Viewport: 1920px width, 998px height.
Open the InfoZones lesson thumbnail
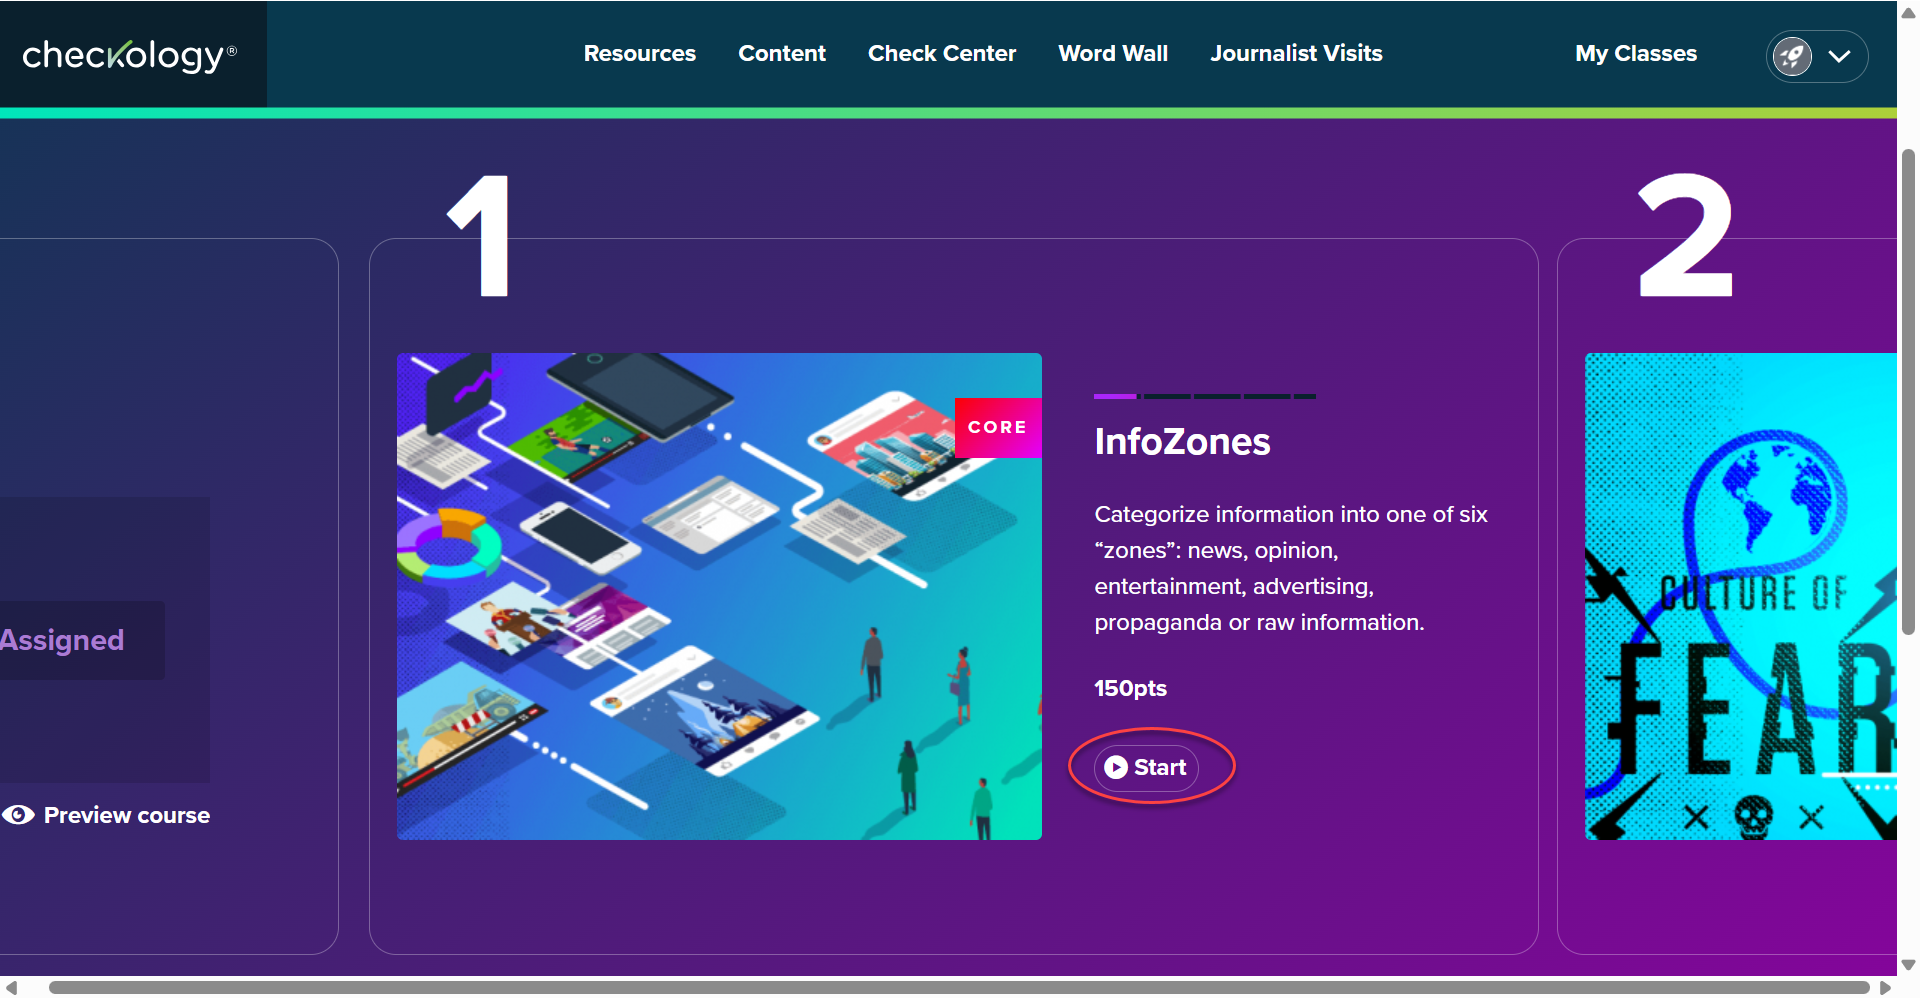point(719,596)
